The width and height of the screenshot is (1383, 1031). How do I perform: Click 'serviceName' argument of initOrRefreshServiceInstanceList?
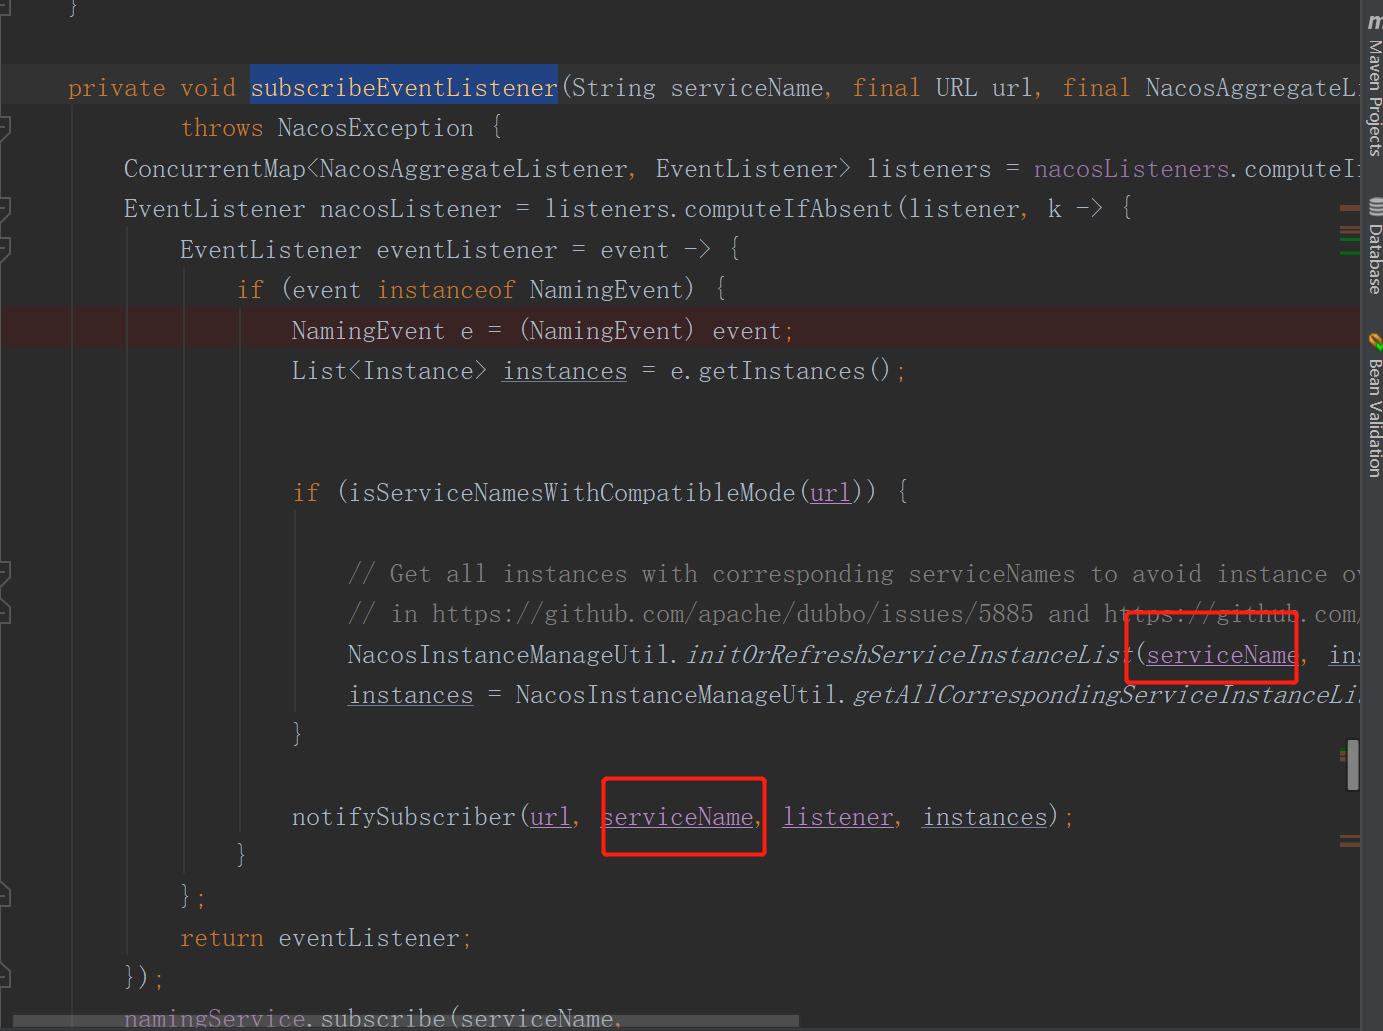tap(1221, 655)
